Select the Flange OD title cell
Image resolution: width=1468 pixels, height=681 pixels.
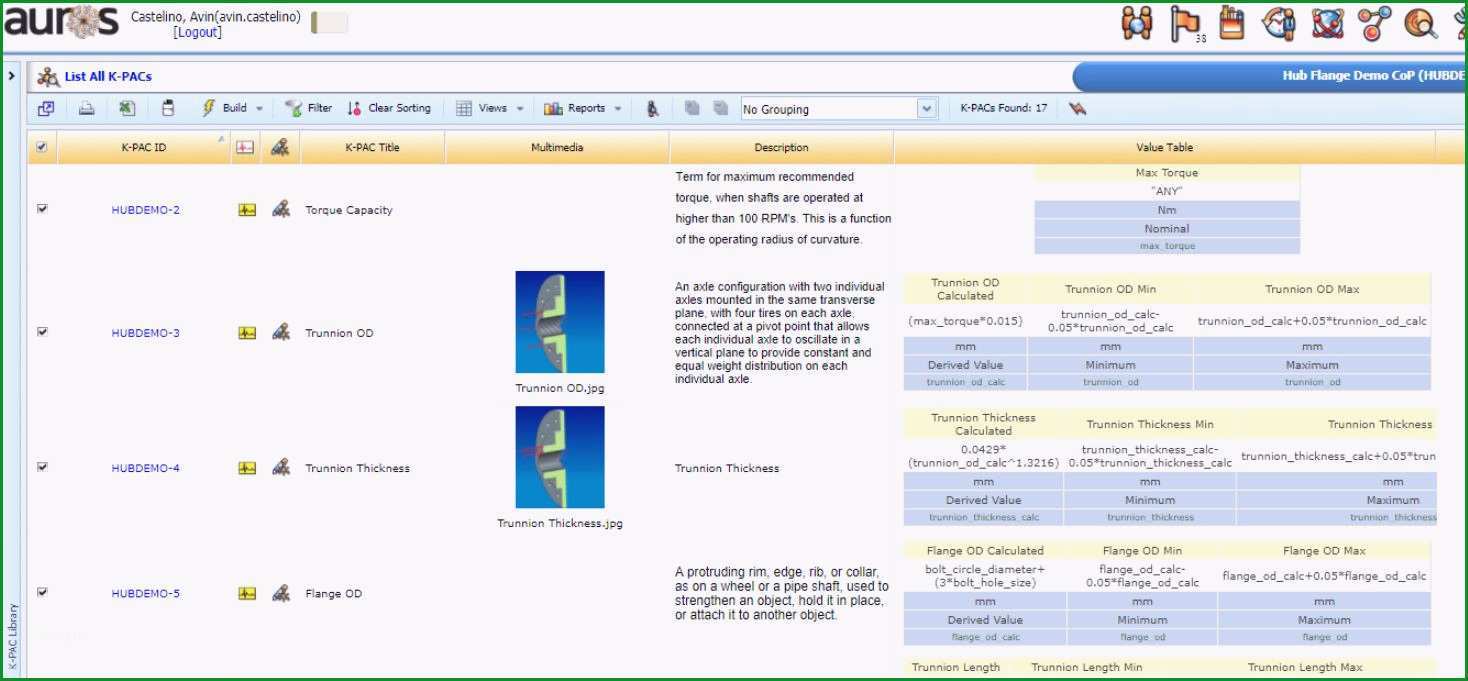(x=333, y=593)
